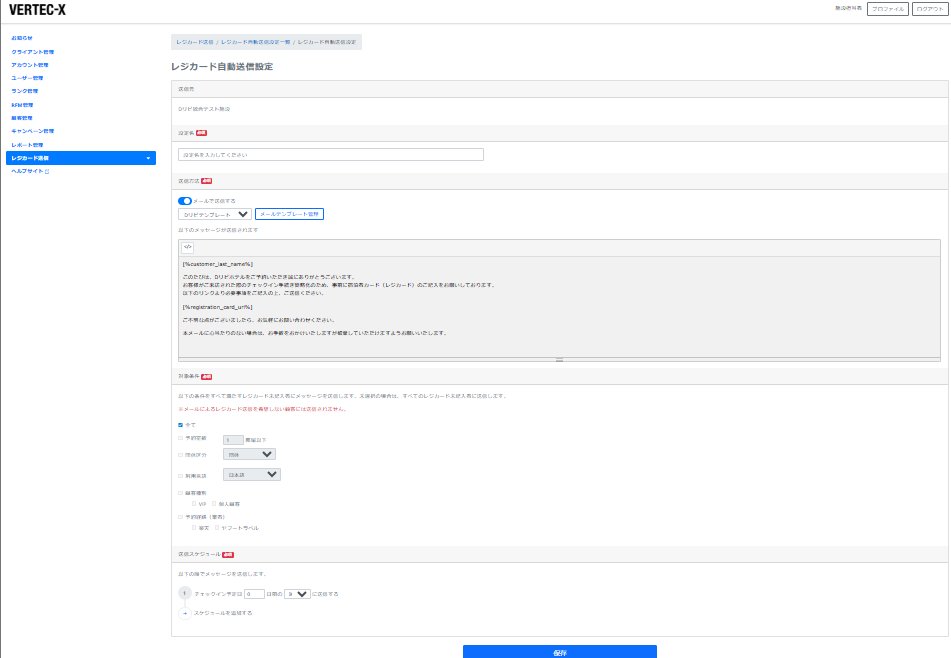
Task: Check the 個人顧客 checkbox
Action: pyautogui.click(x=214, y=504)
